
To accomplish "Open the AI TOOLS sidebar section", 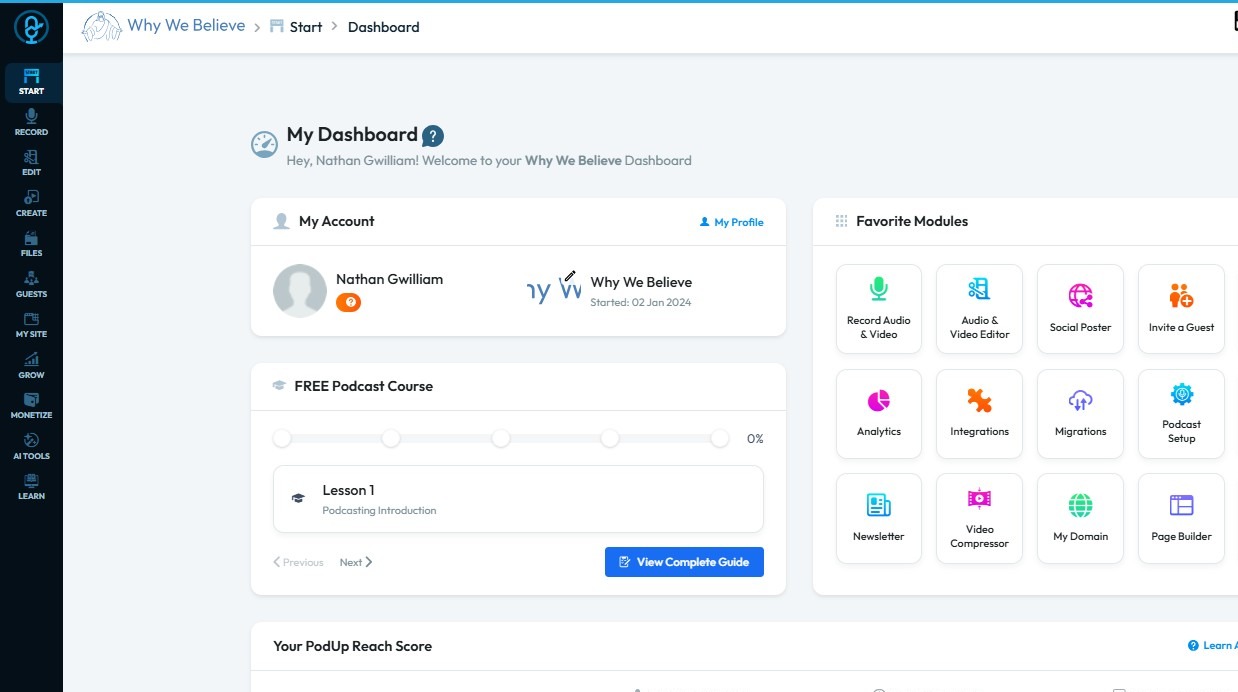I will point(31,447).
